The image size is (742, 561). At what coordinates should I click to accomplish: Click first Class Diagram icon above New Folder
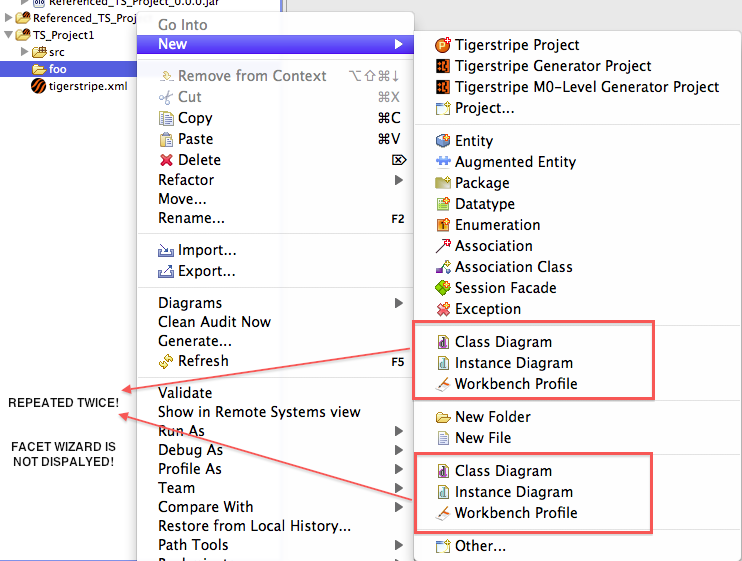tap(443, 342)
